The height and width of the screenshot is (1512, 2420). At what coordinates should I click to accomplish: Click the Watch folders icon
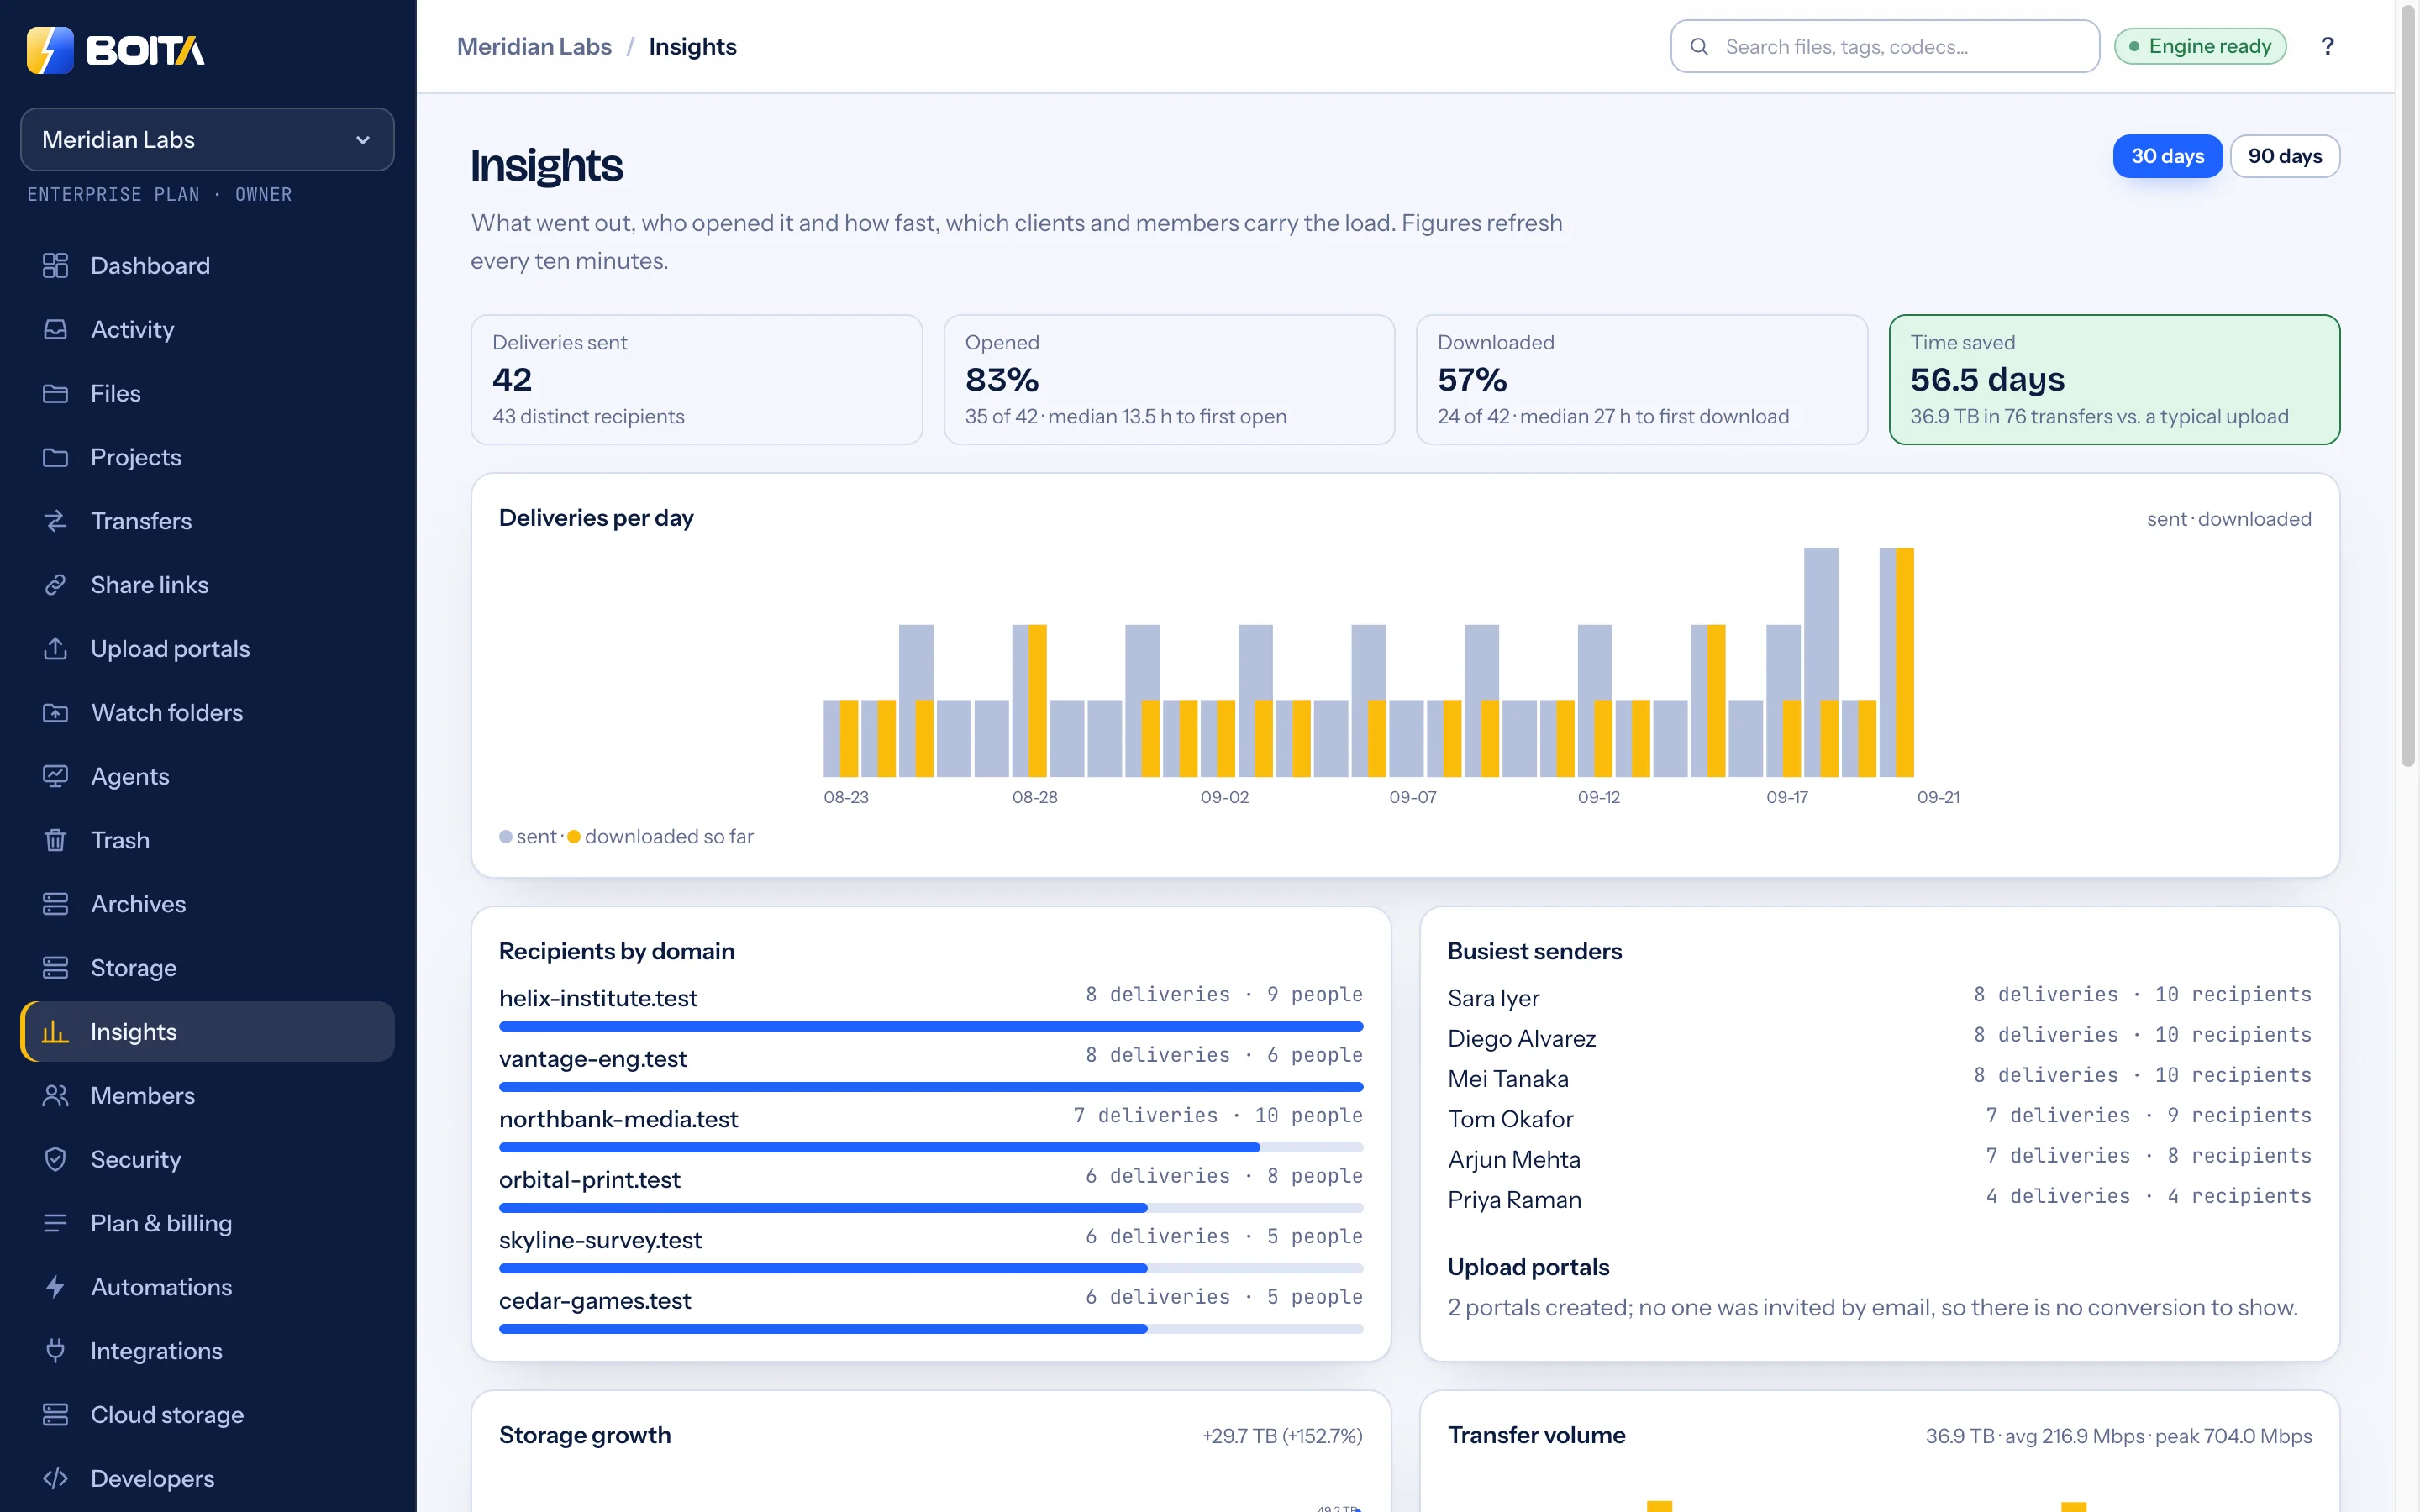click(x=55, y=713)
